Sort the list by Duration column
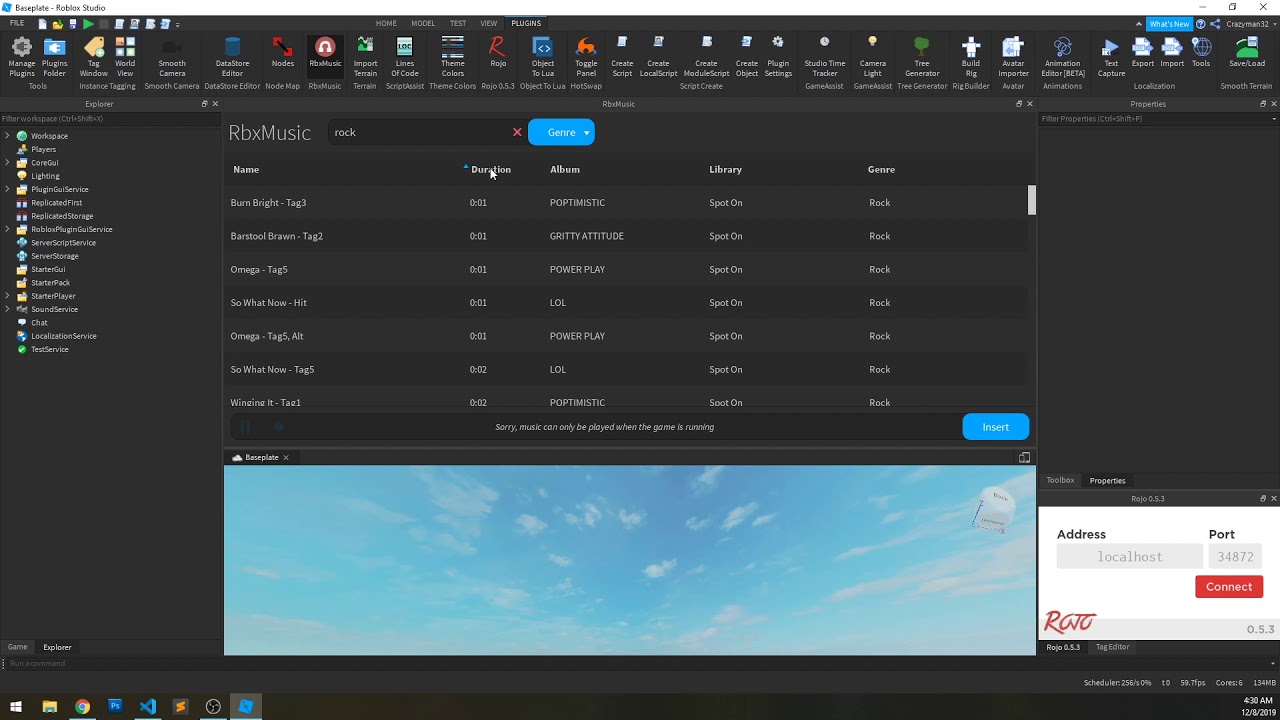The image size is (1280, 720). [x=491, y=169]
